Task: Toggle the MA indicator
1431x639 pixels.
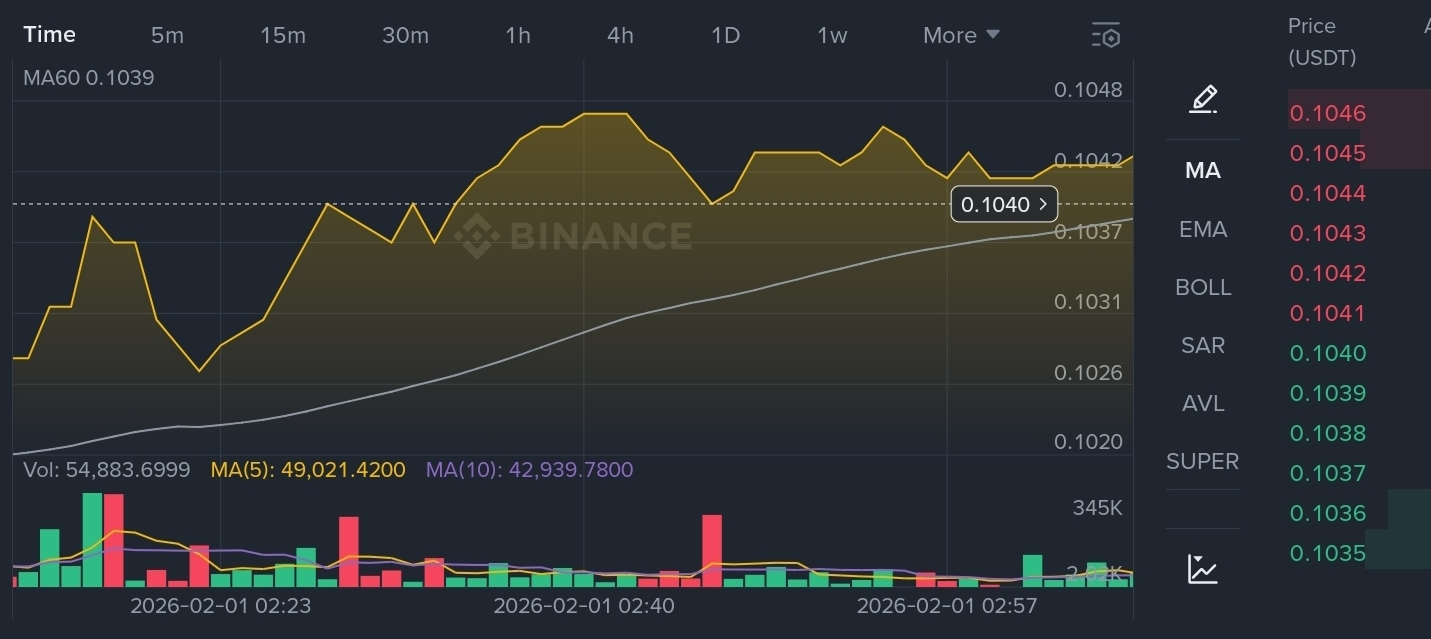Action: [x=1202, y=171]
